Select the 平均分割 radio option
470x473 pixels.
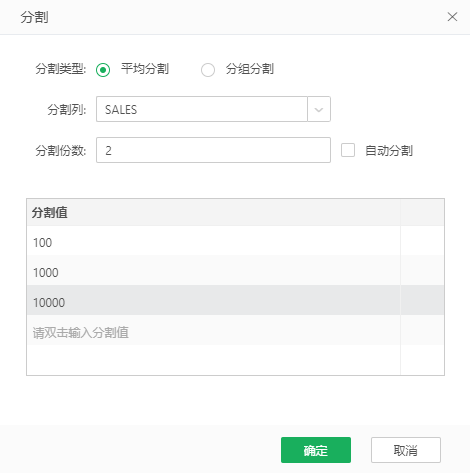[103, 70]
